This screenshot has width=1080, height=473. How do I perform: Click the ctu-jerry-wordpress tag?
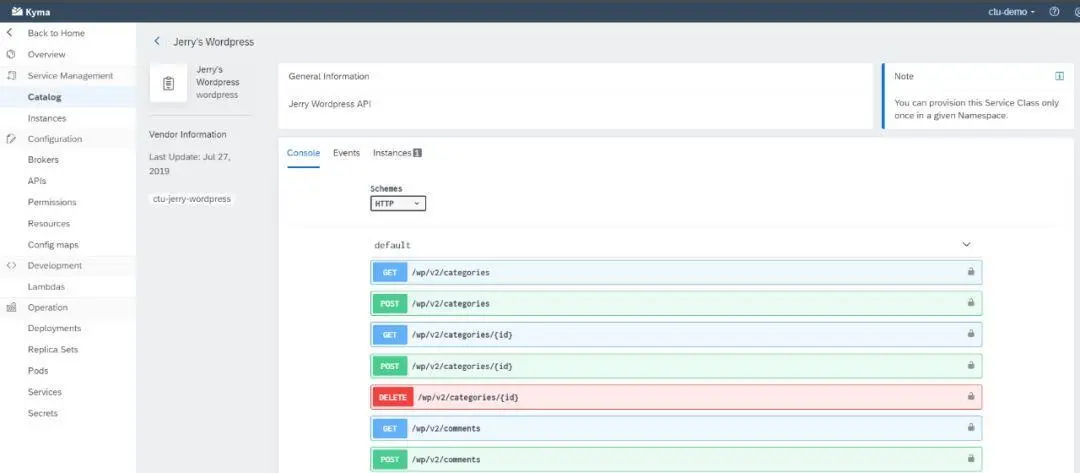[192, 199]
